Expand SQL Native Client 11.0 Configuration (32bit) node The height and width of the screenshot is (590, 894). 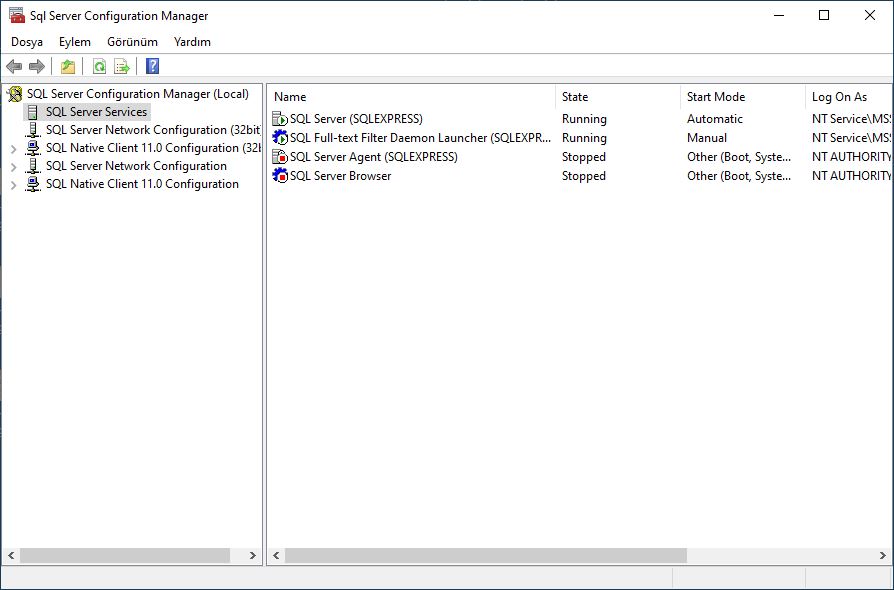14,149
